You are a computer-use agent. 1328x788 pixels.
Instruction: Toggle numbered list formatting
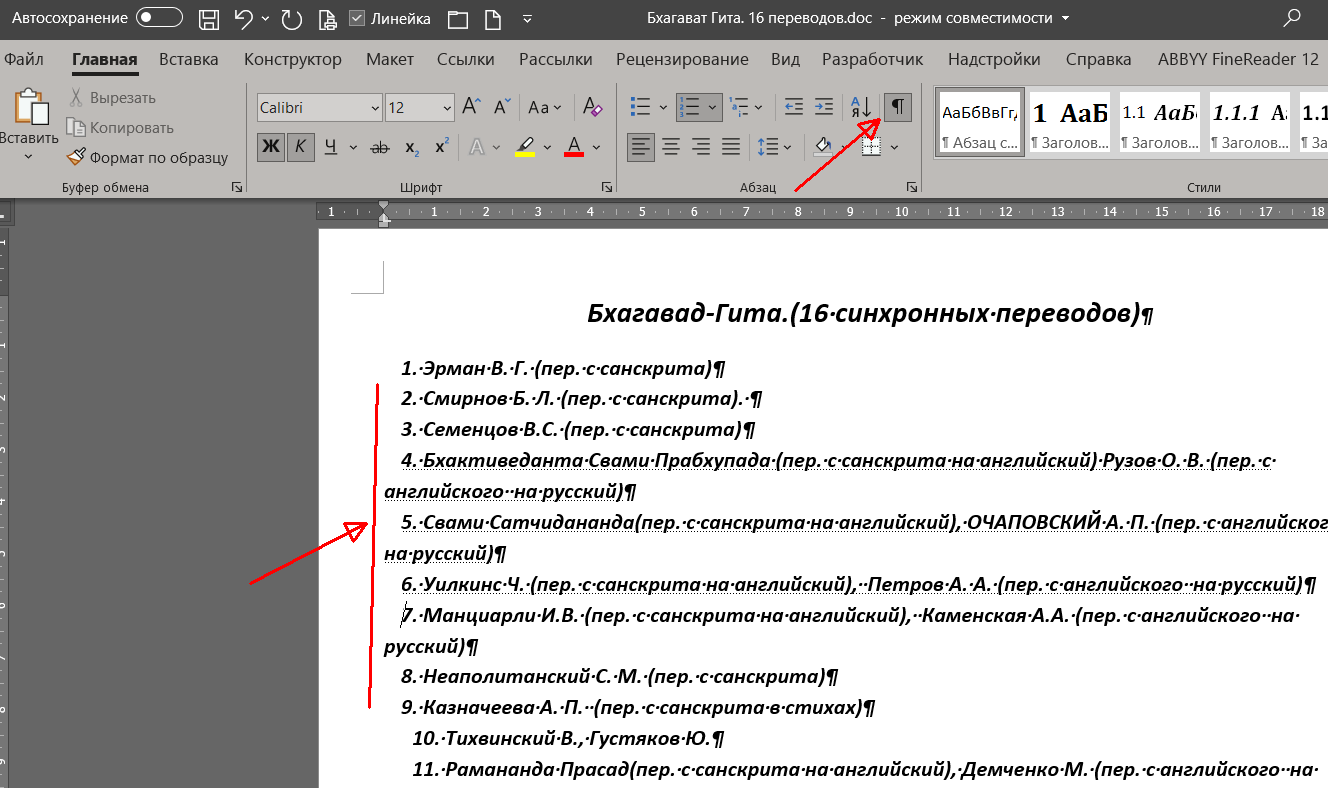[x=689, y=107]
